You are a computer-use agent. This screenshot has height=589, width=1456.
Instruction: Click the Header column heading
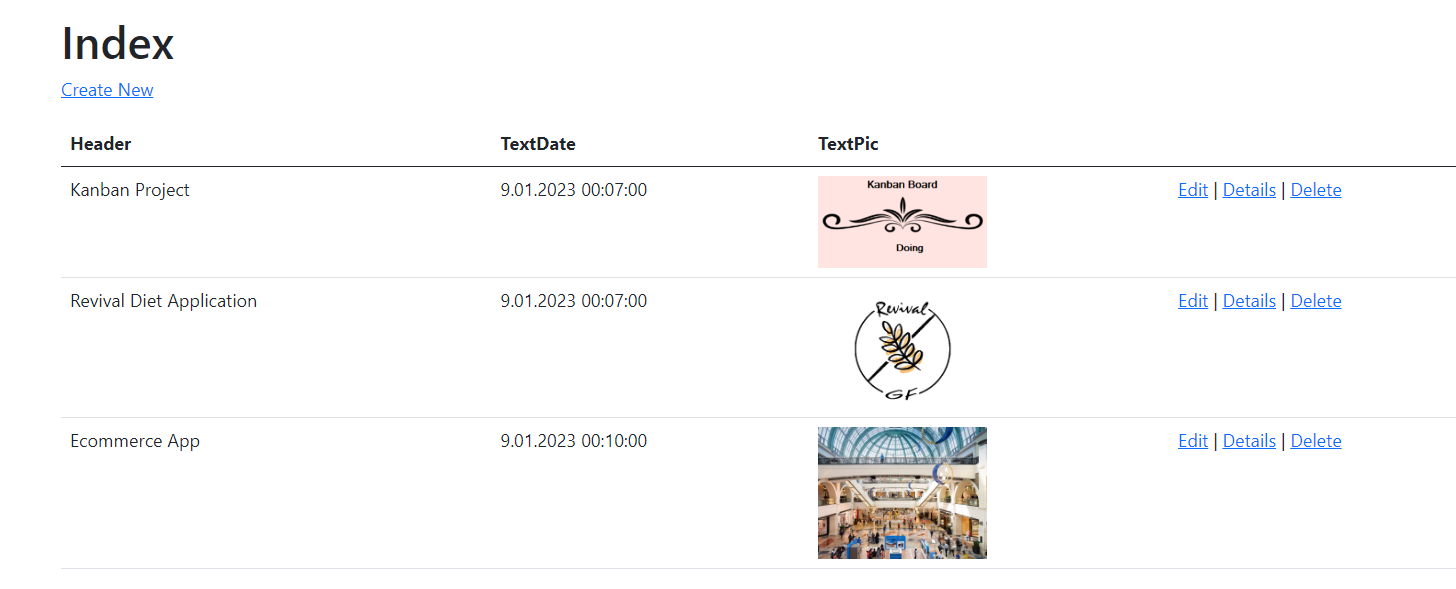click(x=101, y=144)
